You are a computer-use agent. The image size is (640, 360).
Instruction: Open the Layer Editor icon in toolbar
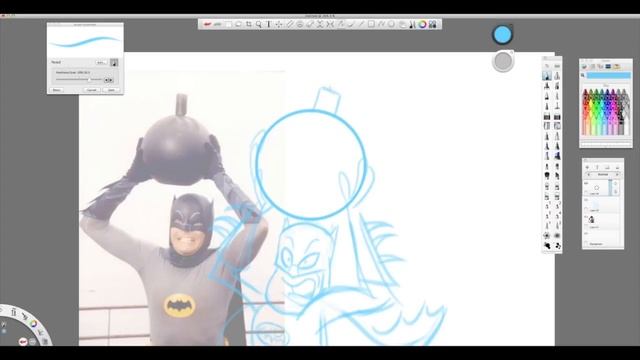pos(402,24)
